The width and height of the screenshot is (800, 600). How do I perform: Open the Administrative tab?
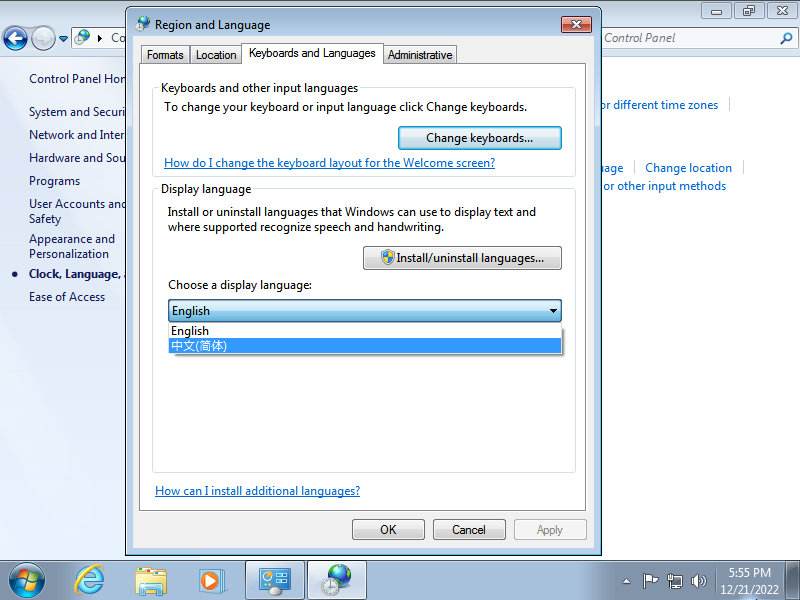(420, 55)
